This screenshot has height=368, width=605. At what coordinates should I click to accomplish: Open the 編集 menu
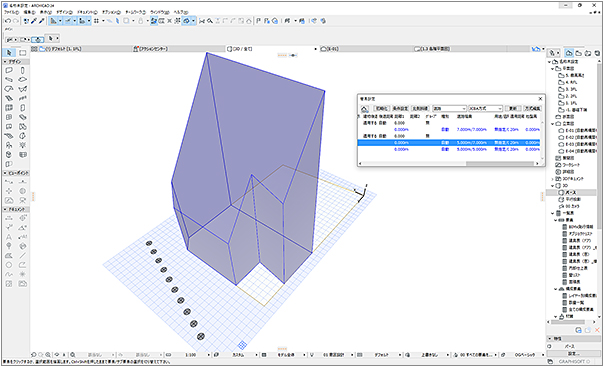(x=29, y=12)
